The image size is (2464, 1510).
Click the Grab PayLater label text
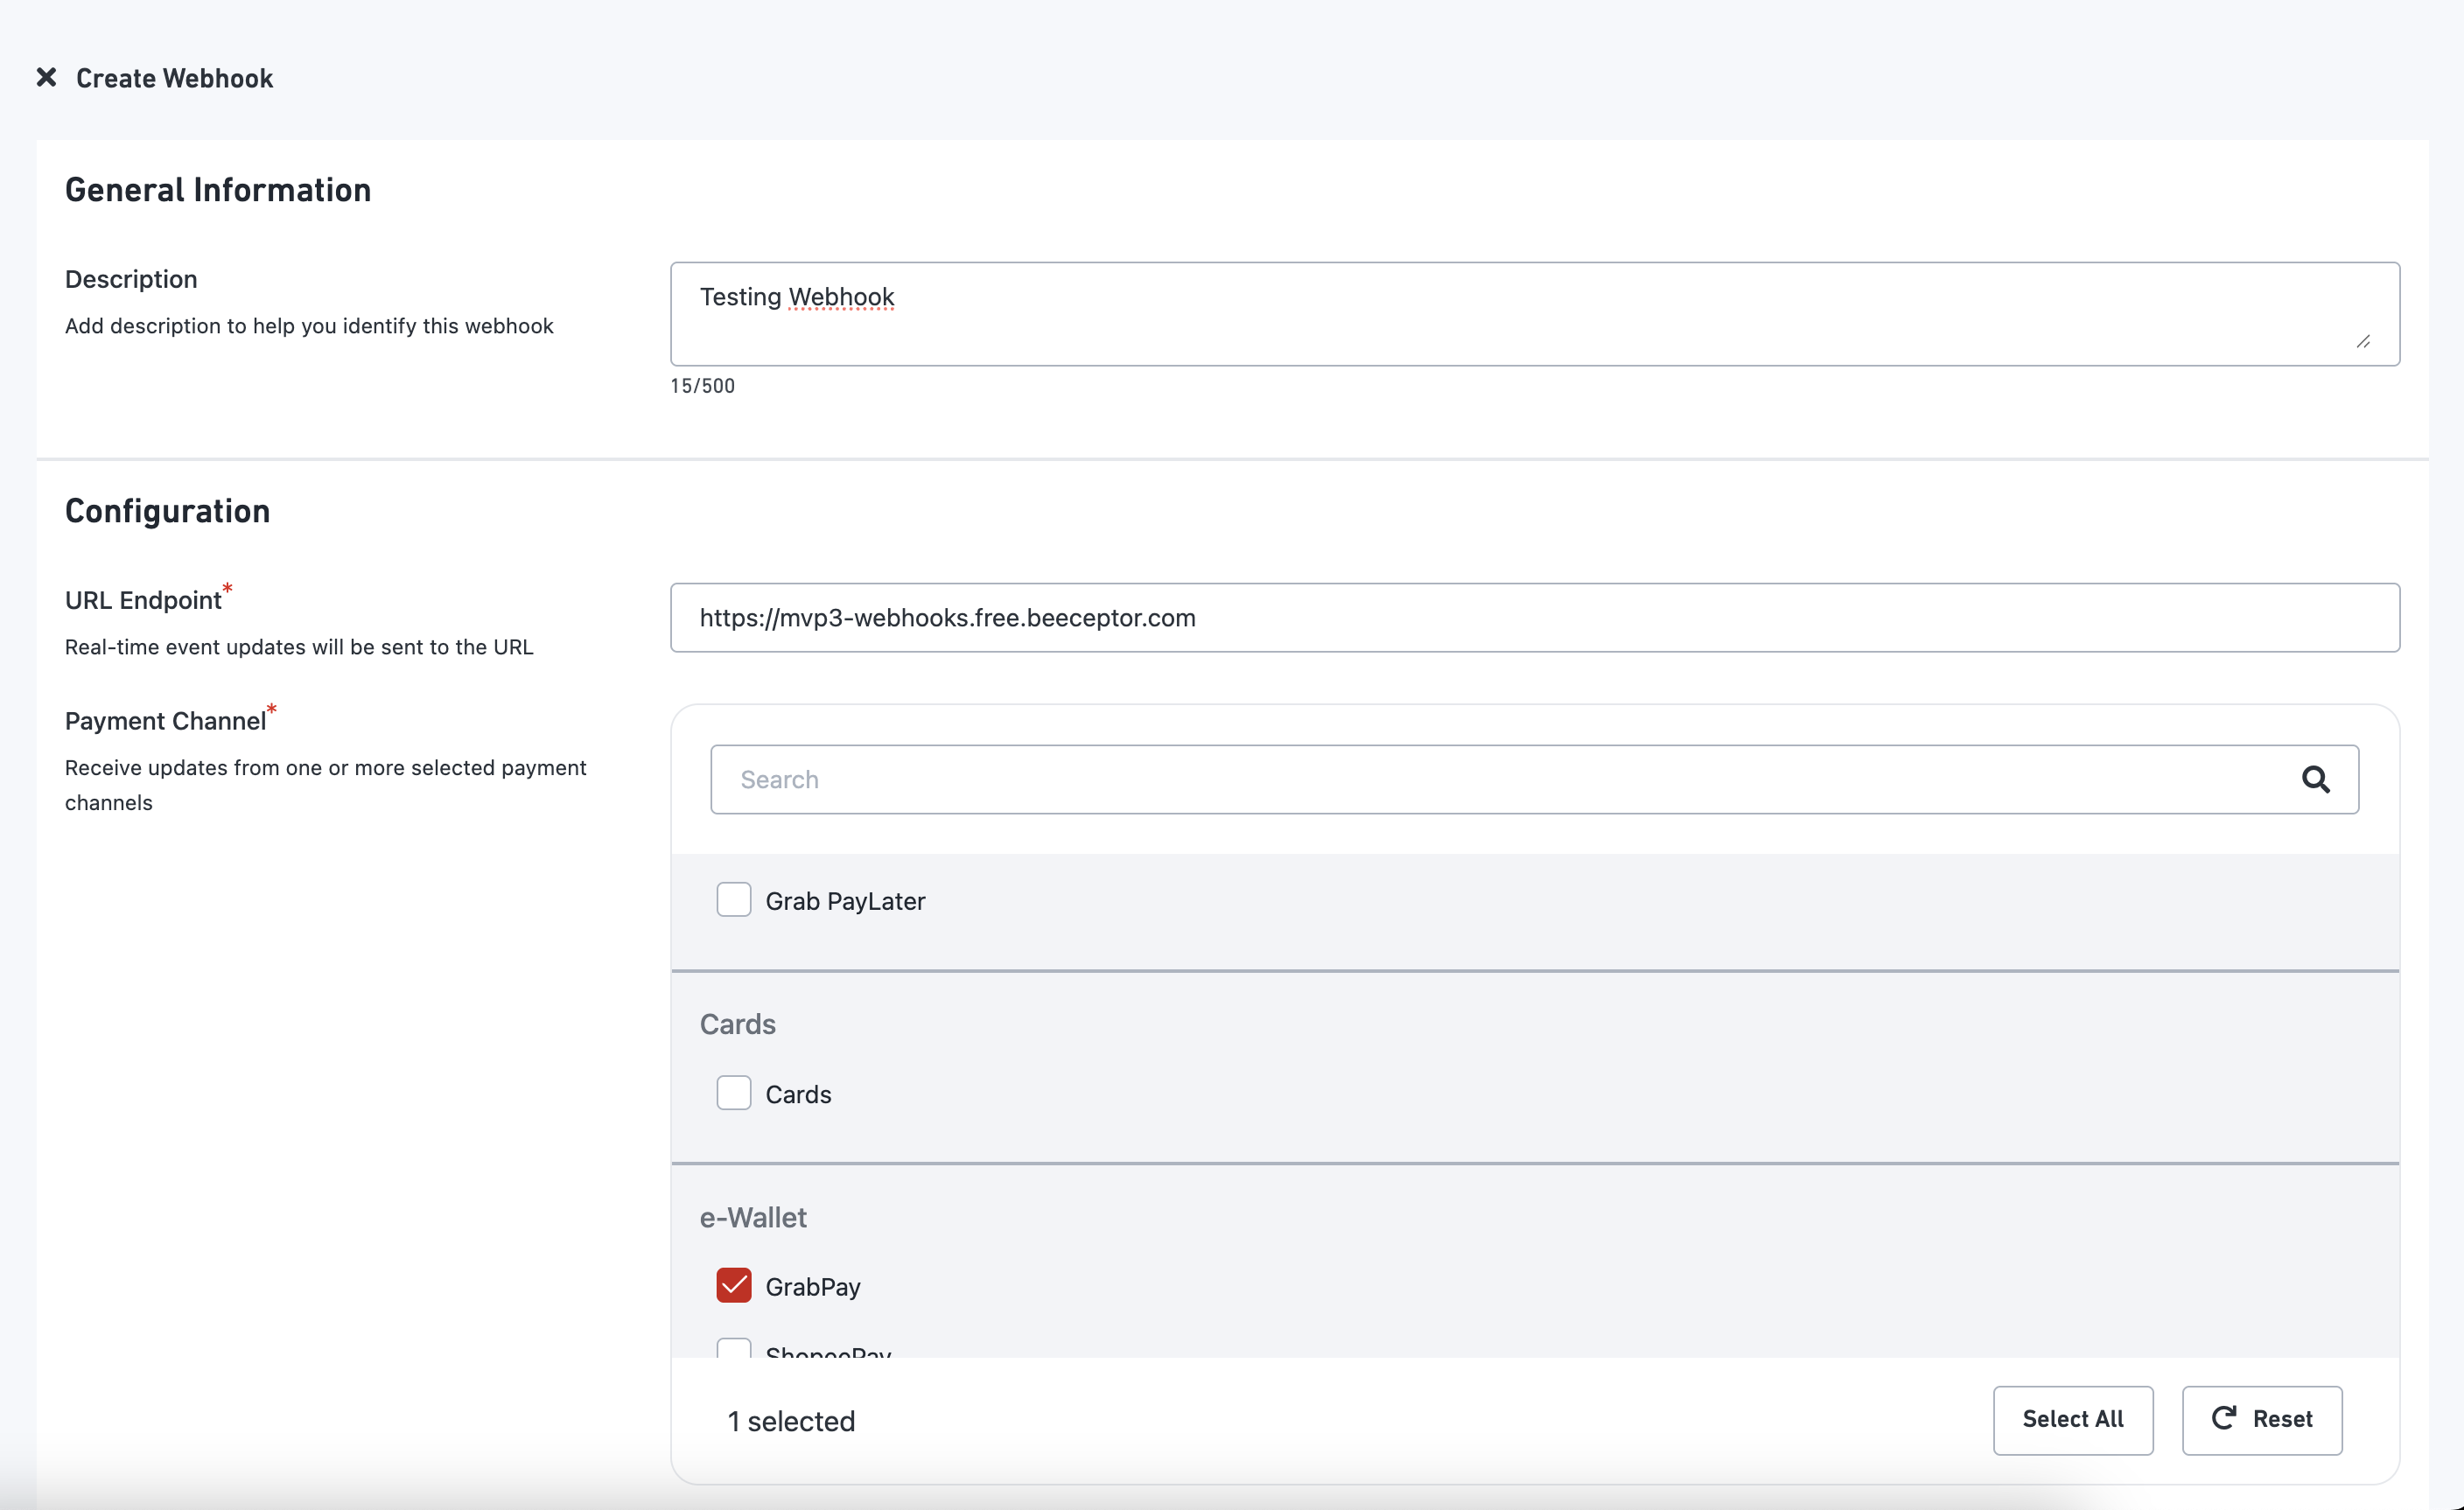tap(845, 901)
